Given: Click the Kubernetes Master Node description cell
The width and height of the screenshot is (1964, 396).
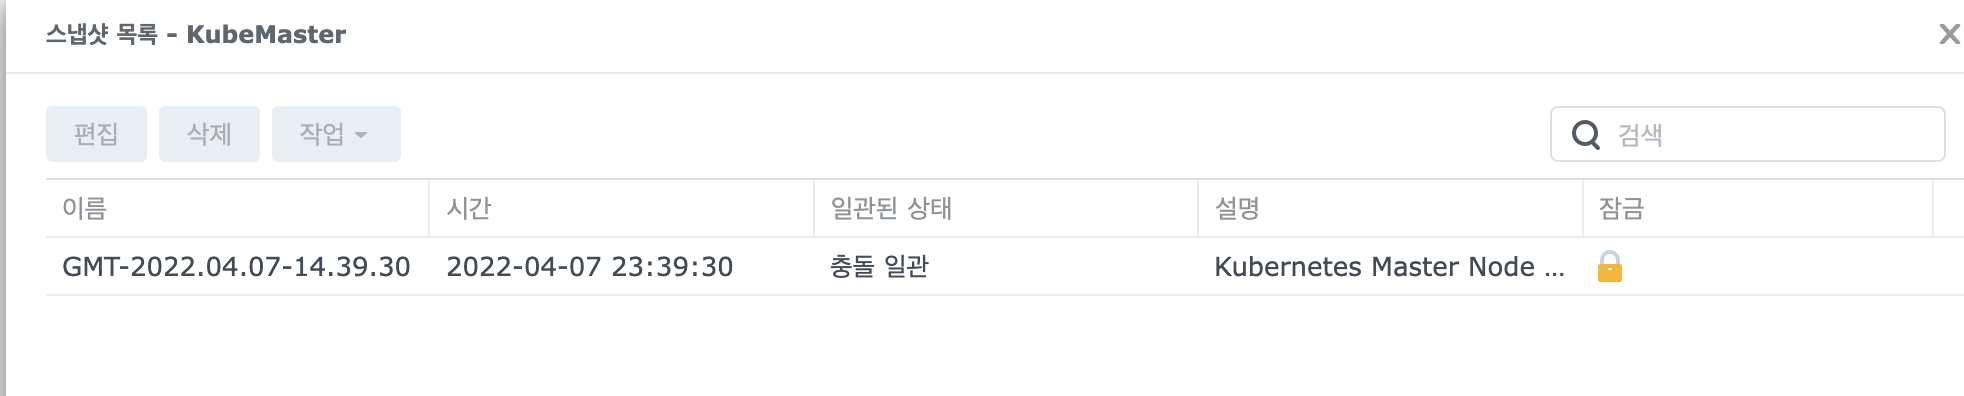Looking at the screenshot, I should click(x=1389, y=267).
